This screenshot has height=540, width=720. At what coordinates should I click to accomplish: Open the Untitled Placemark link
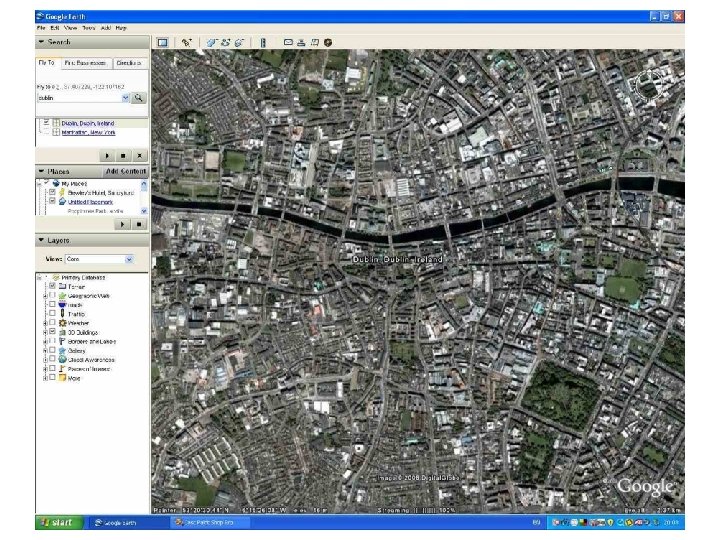pos(90,202)
